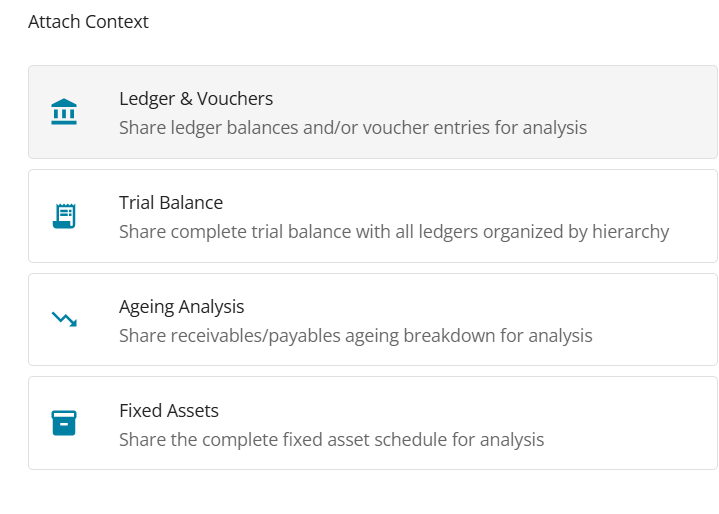Click "Share receivables/payables ageing breakdown" description
719x514 pixels.
tap(356, 336)
